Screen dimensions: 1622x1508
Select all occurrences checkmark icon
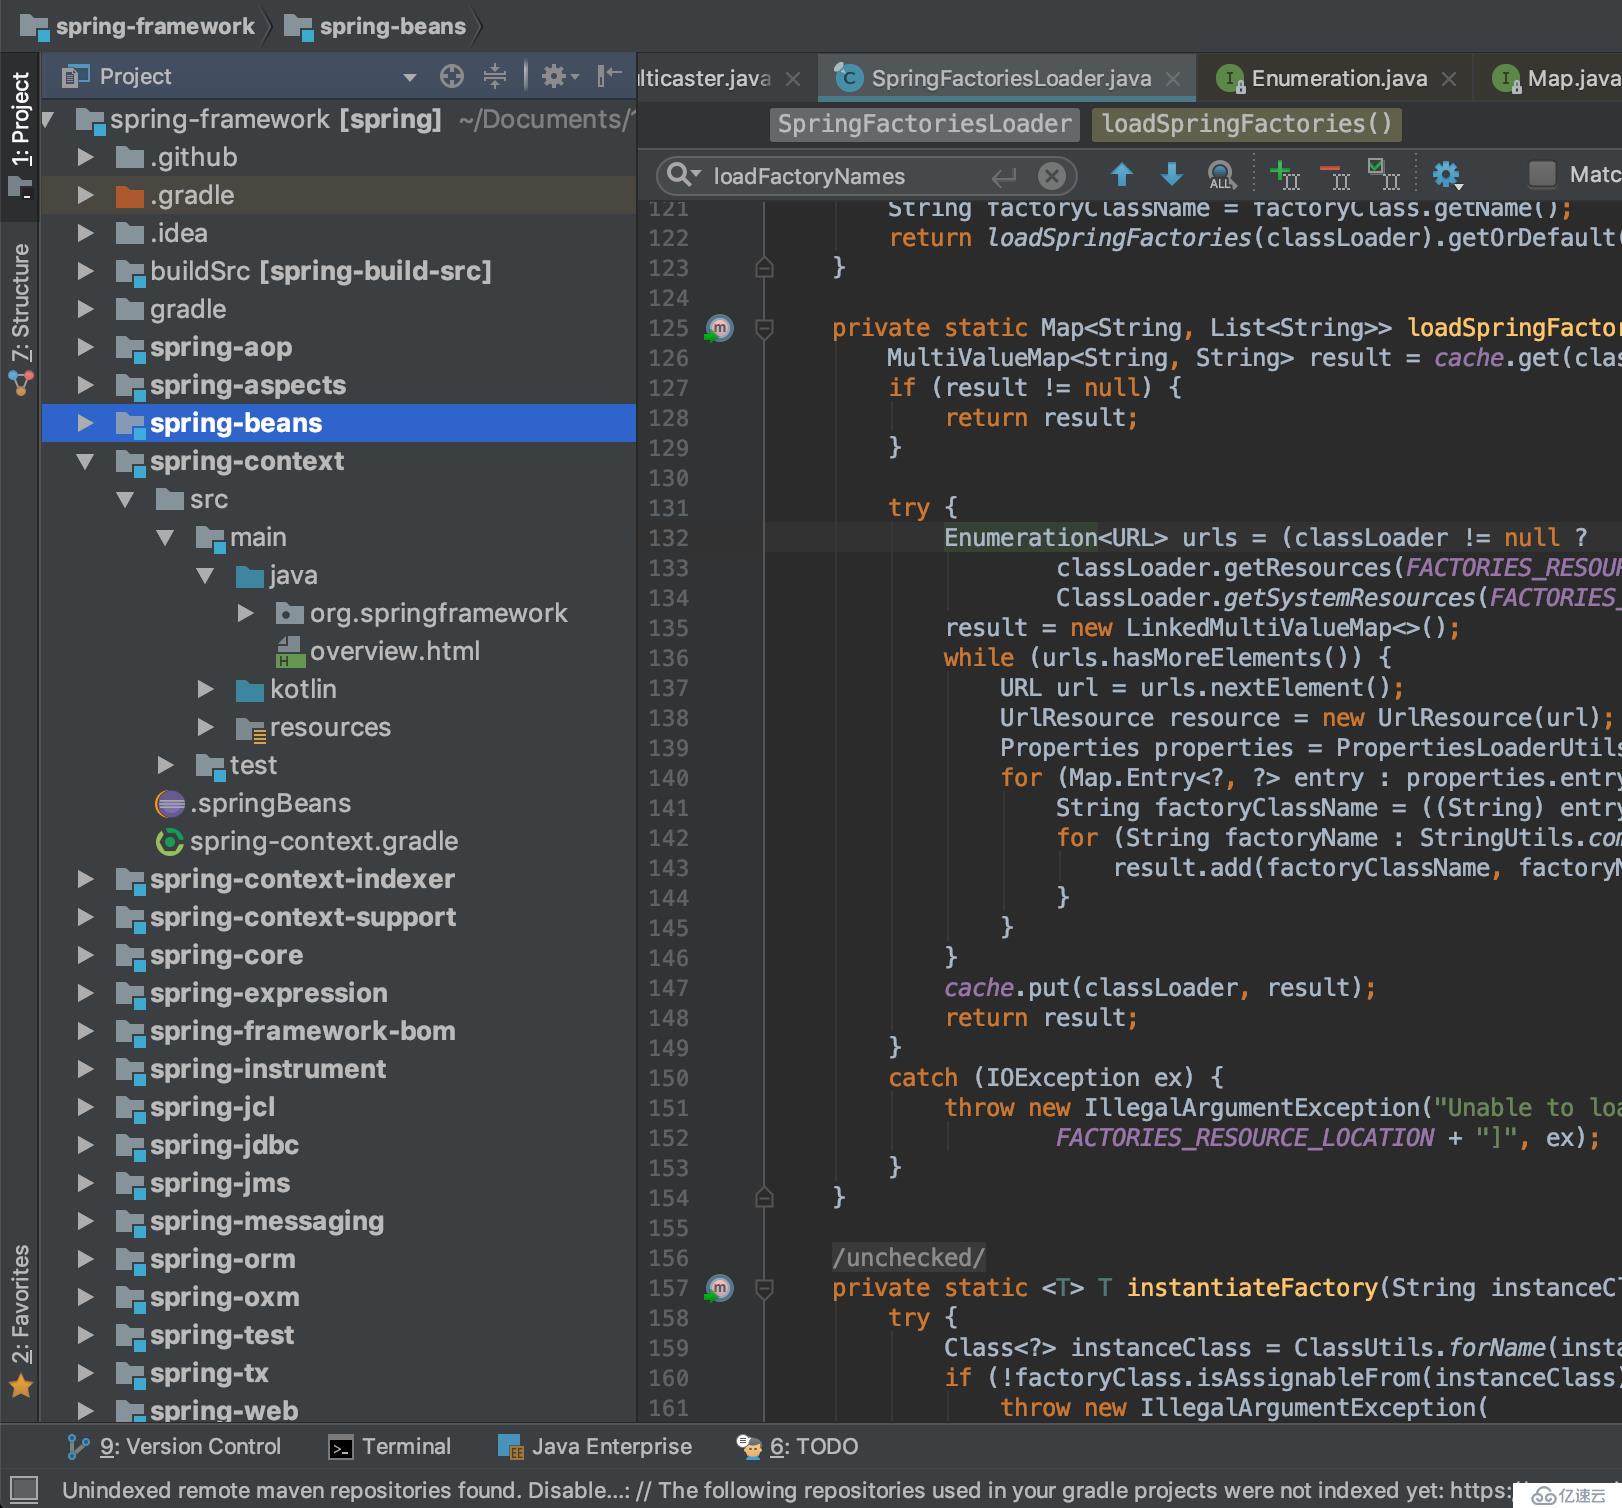point(1384,174)
